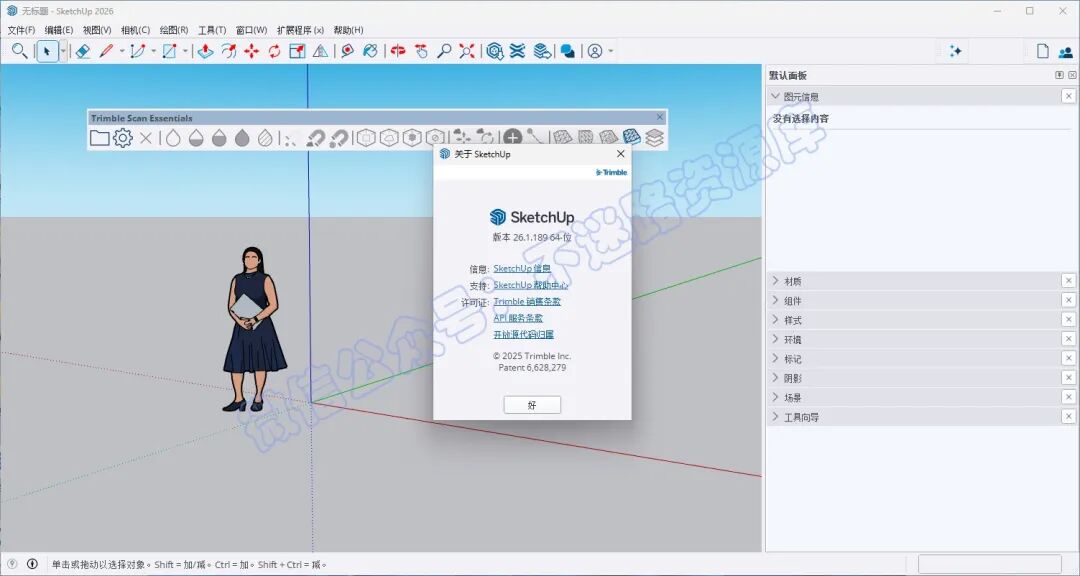Viewport: 1080px width, 576px height.
Task: Open the API 服务条款 link
Action: [x=518, y=318]
